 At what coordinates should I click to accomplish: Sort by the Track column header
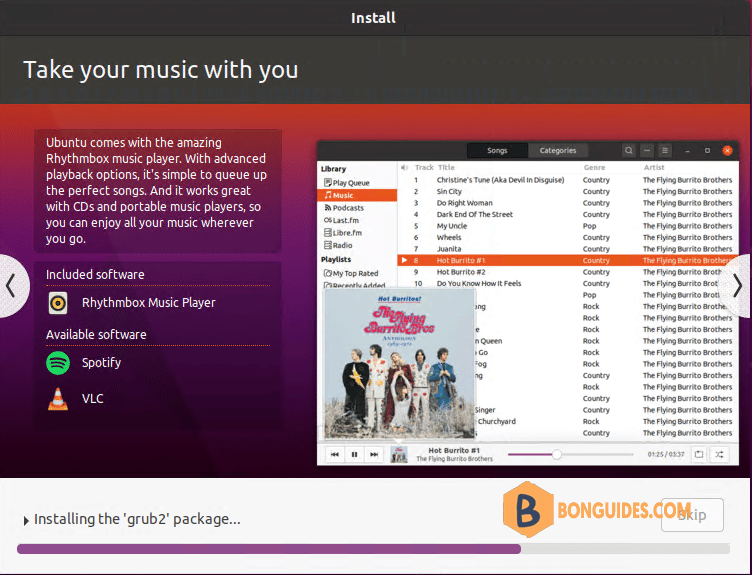point(423,167)
